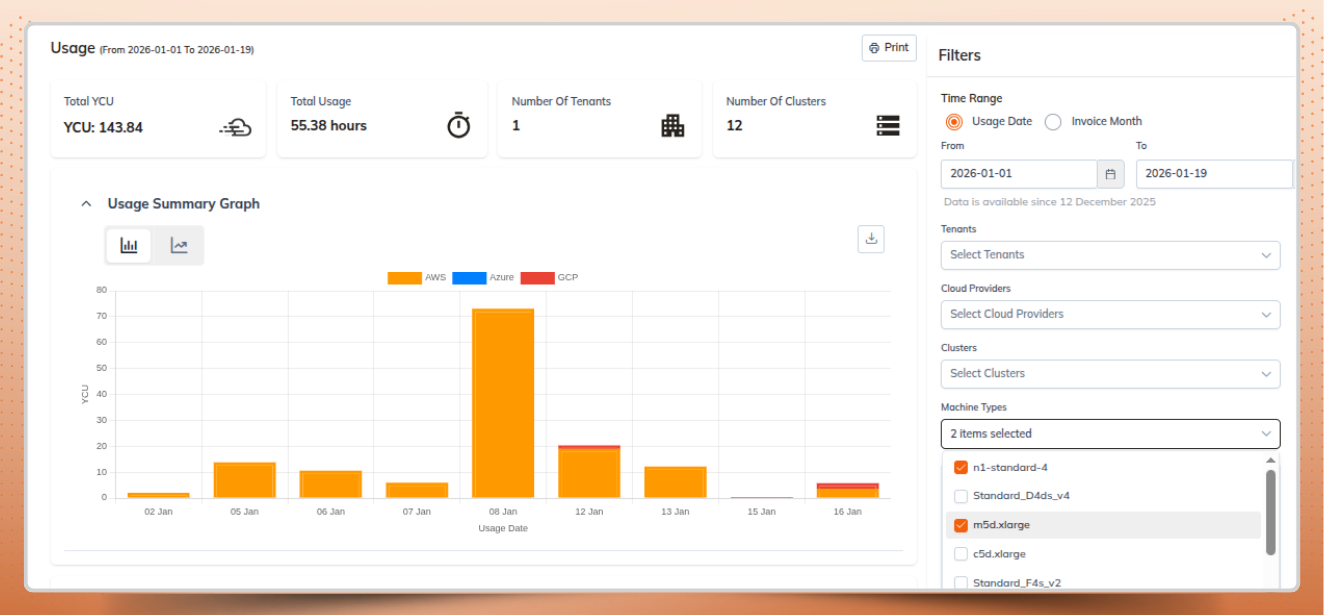This screenshot has height=615, width=1324.
Task: Click the Print button
Action: point(889,48)
